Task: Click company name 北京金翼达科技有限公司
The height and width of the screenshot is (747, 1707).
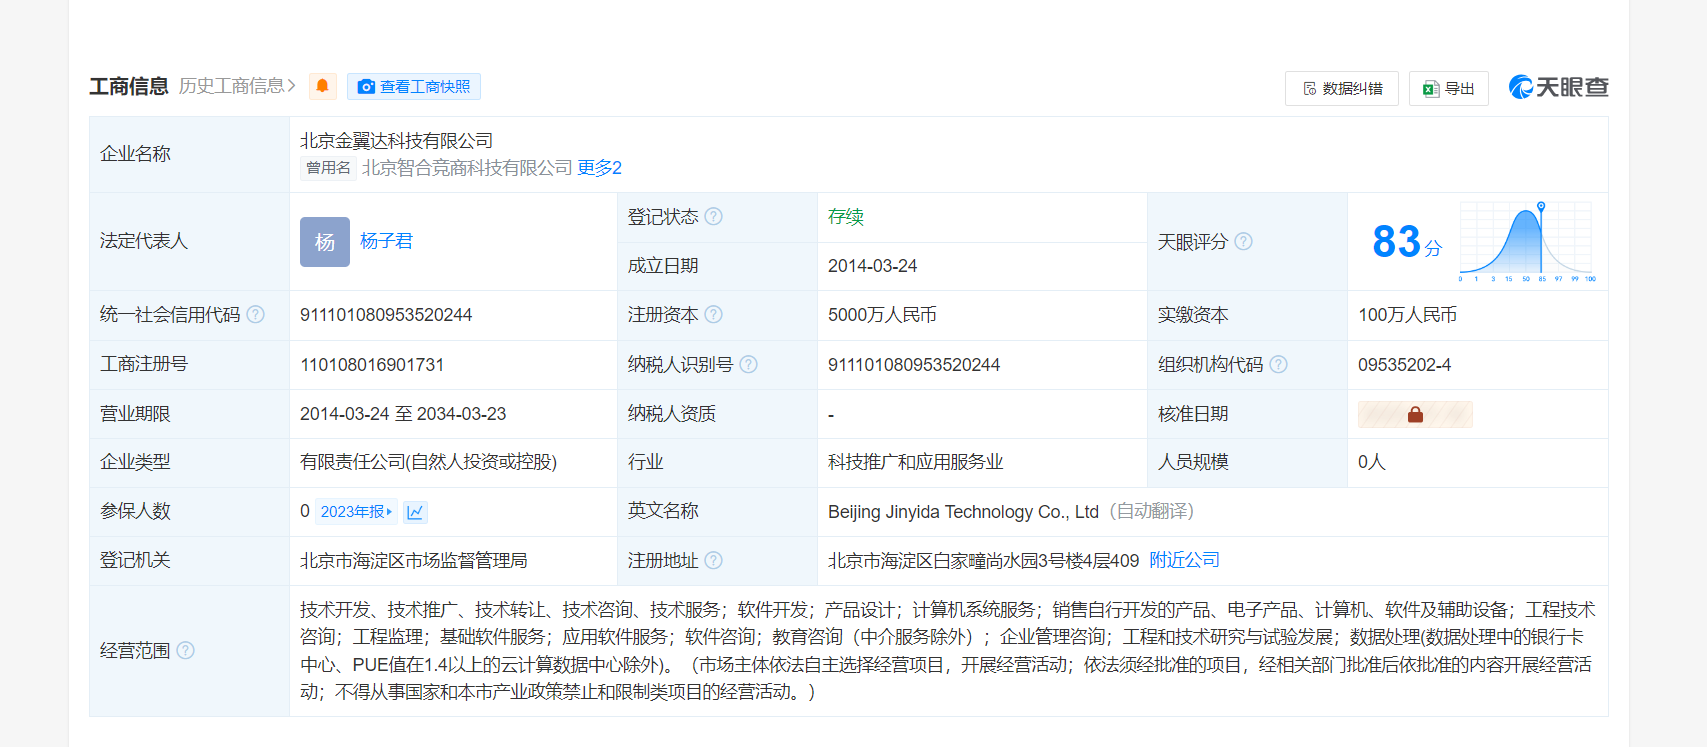Action: (x=397, y=141)
